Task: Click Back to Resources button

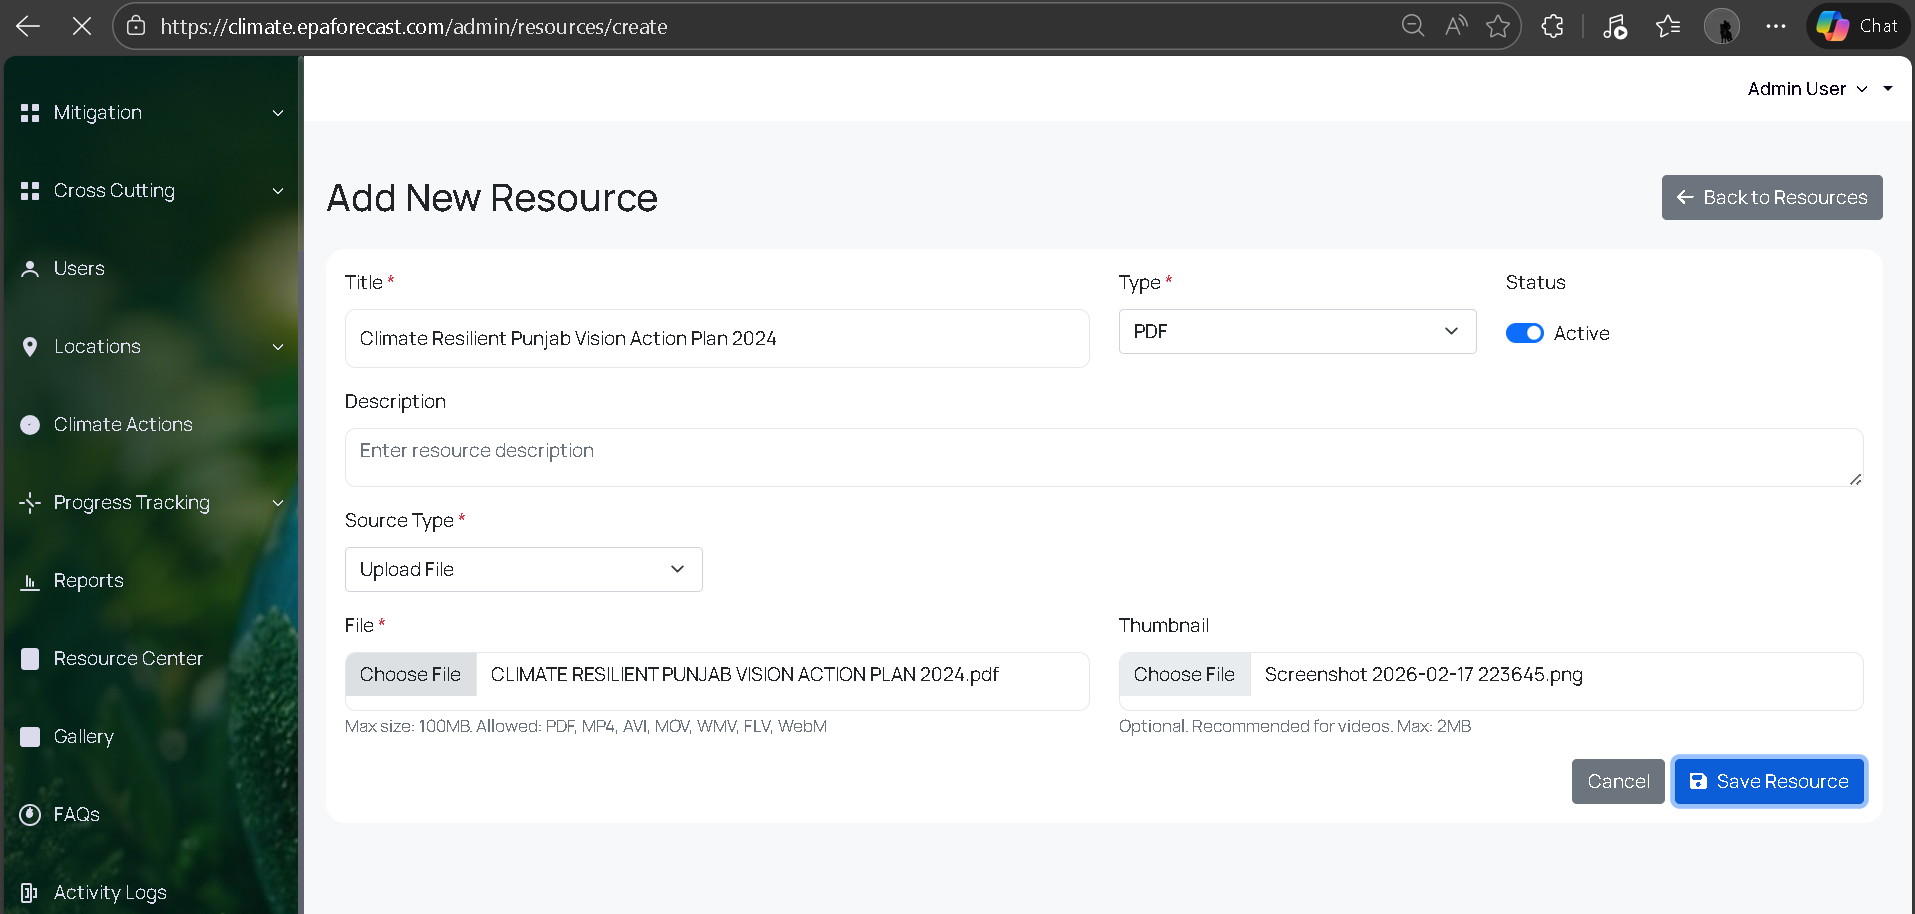Action: tap(1771, 198)
